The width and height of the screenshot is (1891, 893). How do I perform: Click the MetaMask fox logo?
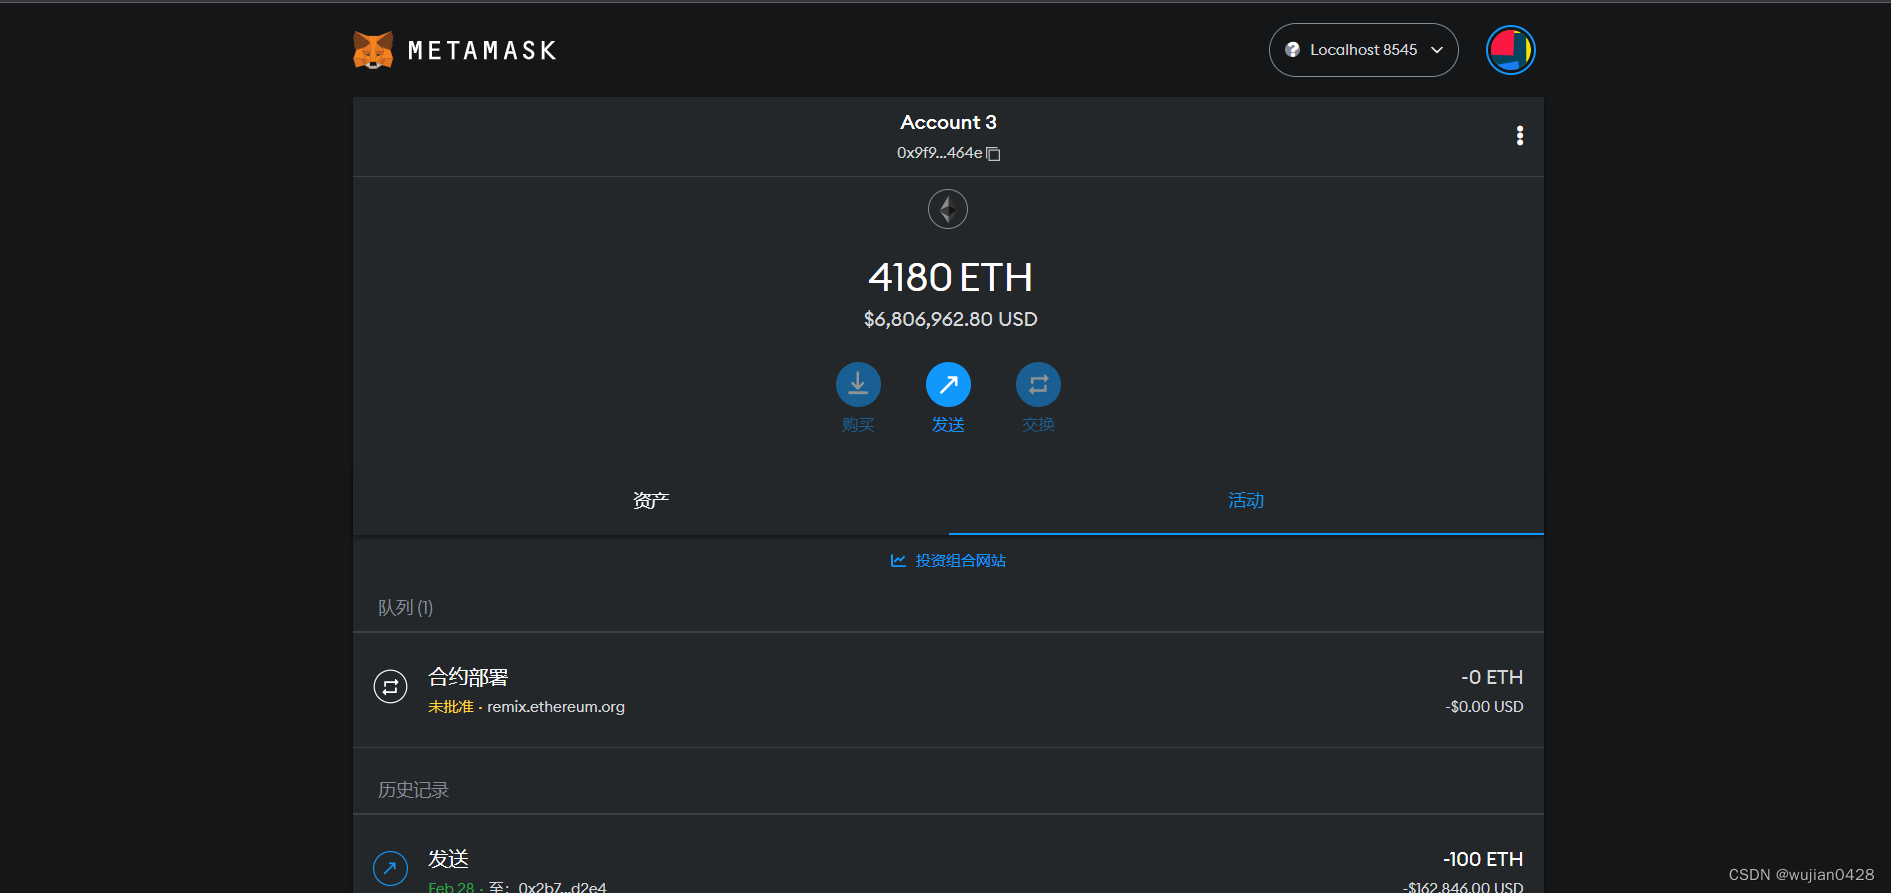373,50
